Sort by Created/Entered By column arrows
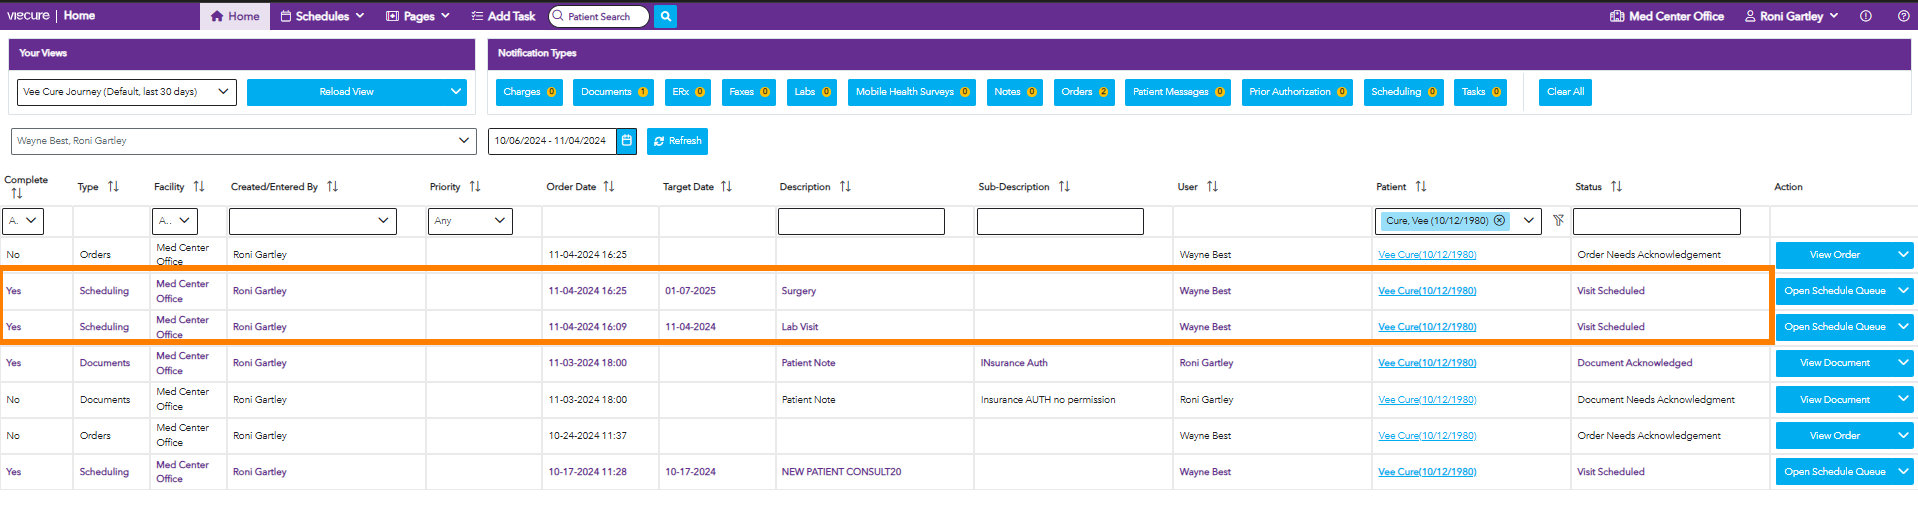 332,187
